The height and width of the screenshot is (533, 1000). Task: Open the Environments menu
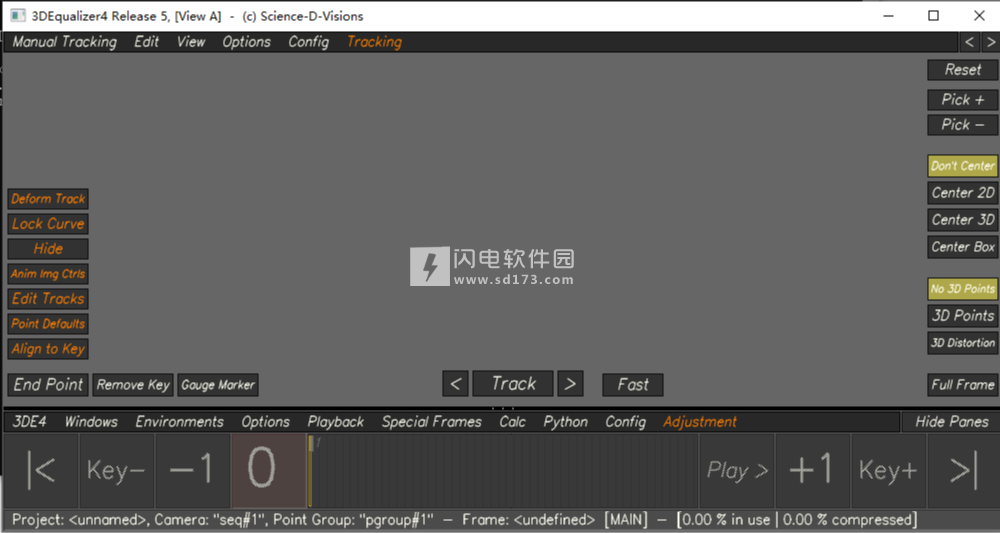[179, 422]
